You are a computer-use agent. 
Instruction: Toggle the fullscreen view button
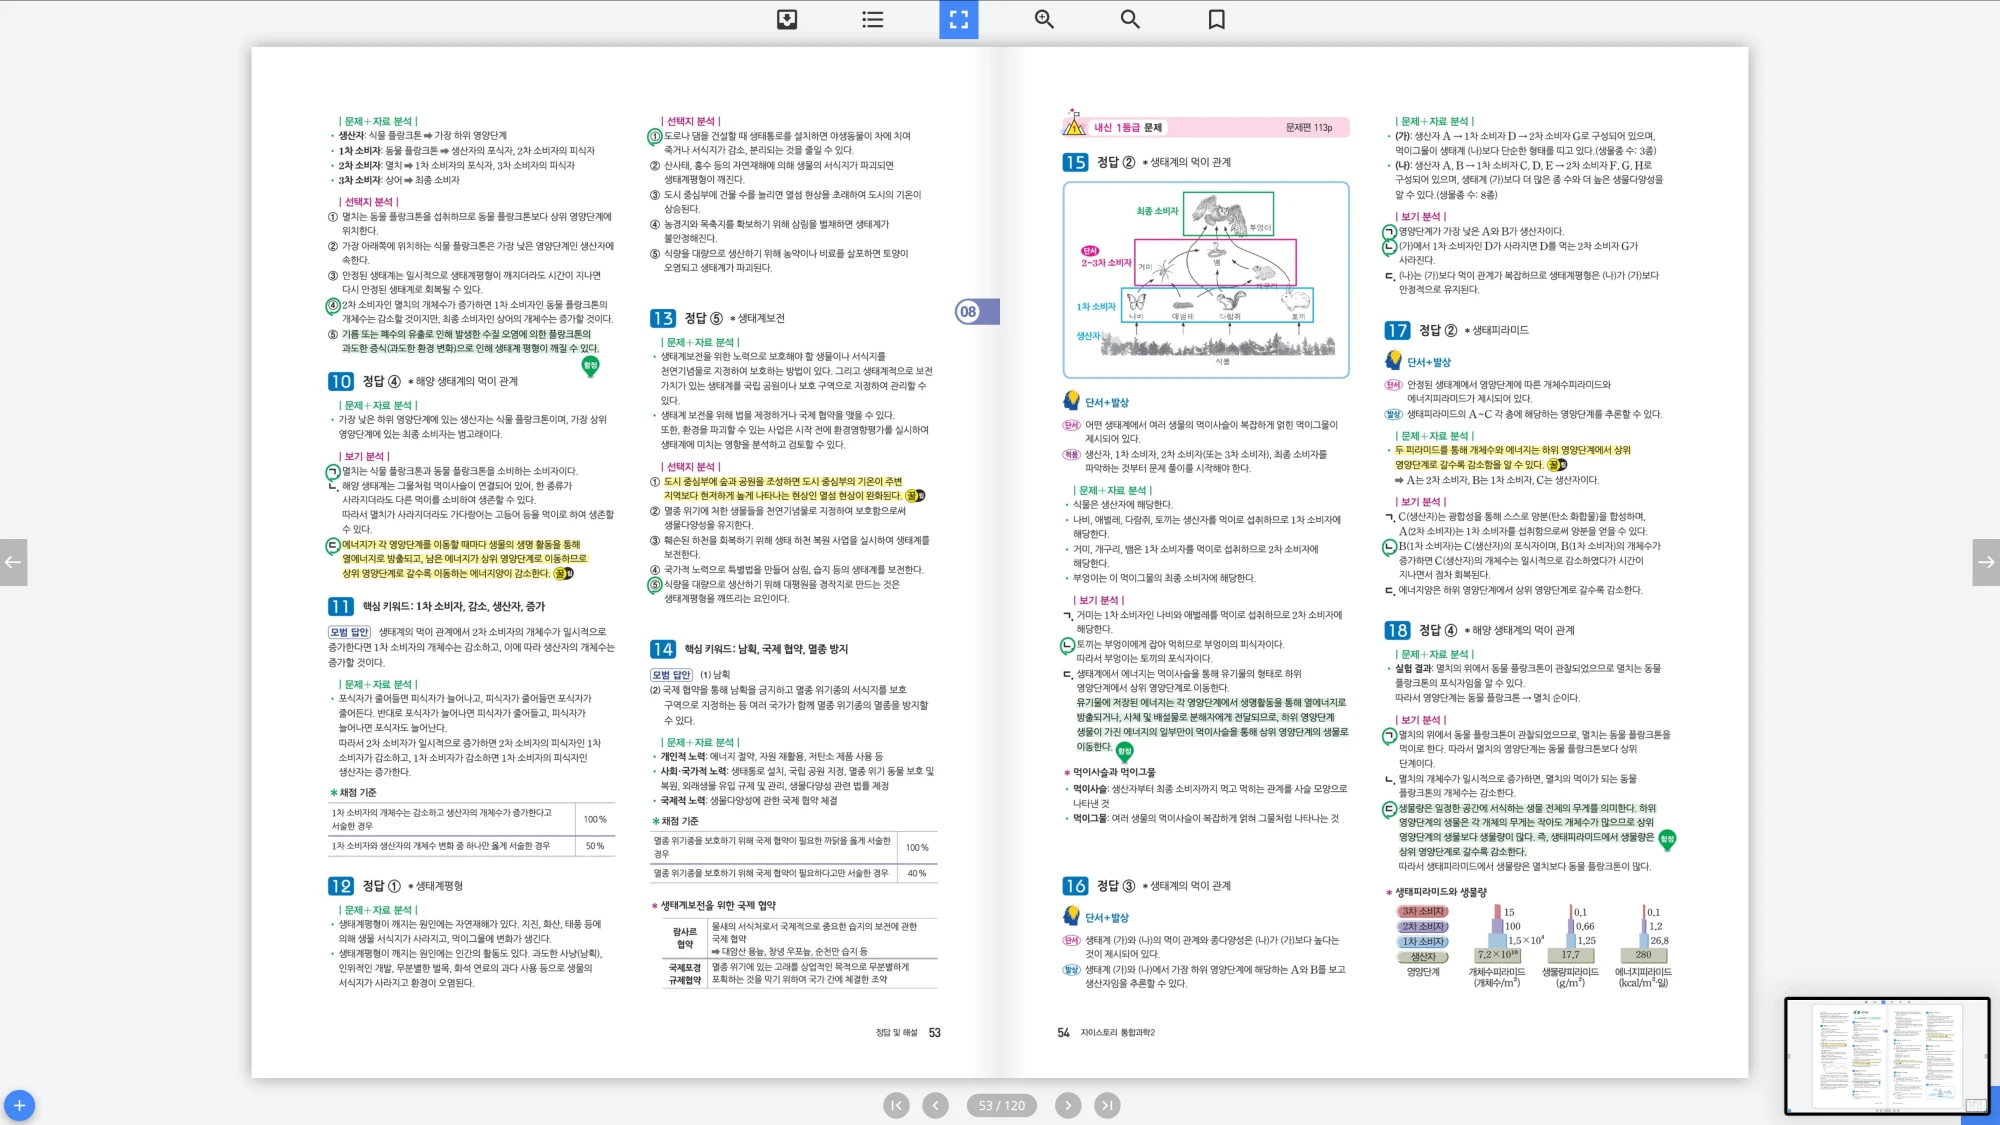tap(958, 19)
